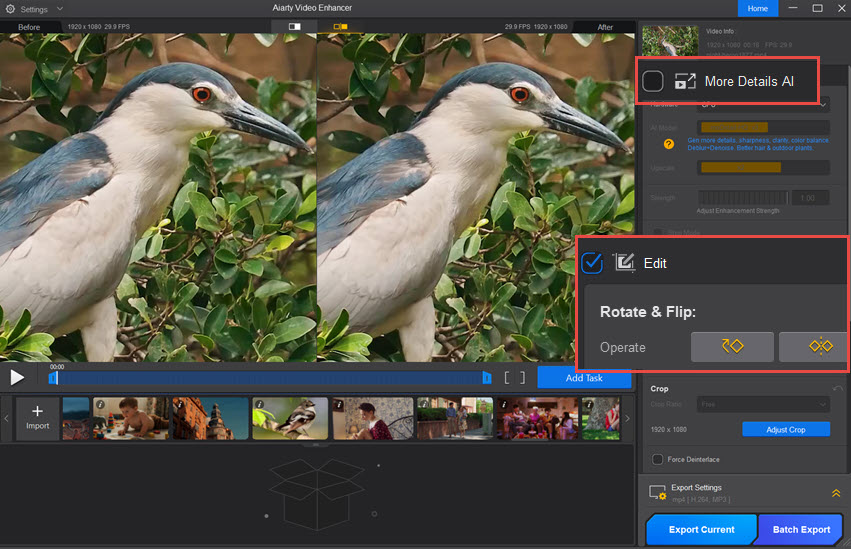
Task: Select the After preview label
Action: point(605,27)
